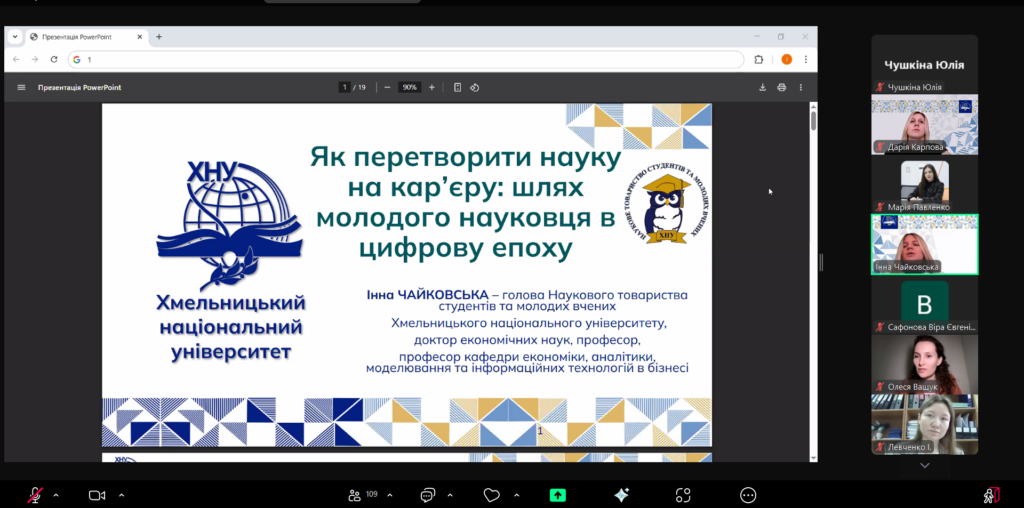
Task: Download the PDF presentation
Action: point(762,87)
